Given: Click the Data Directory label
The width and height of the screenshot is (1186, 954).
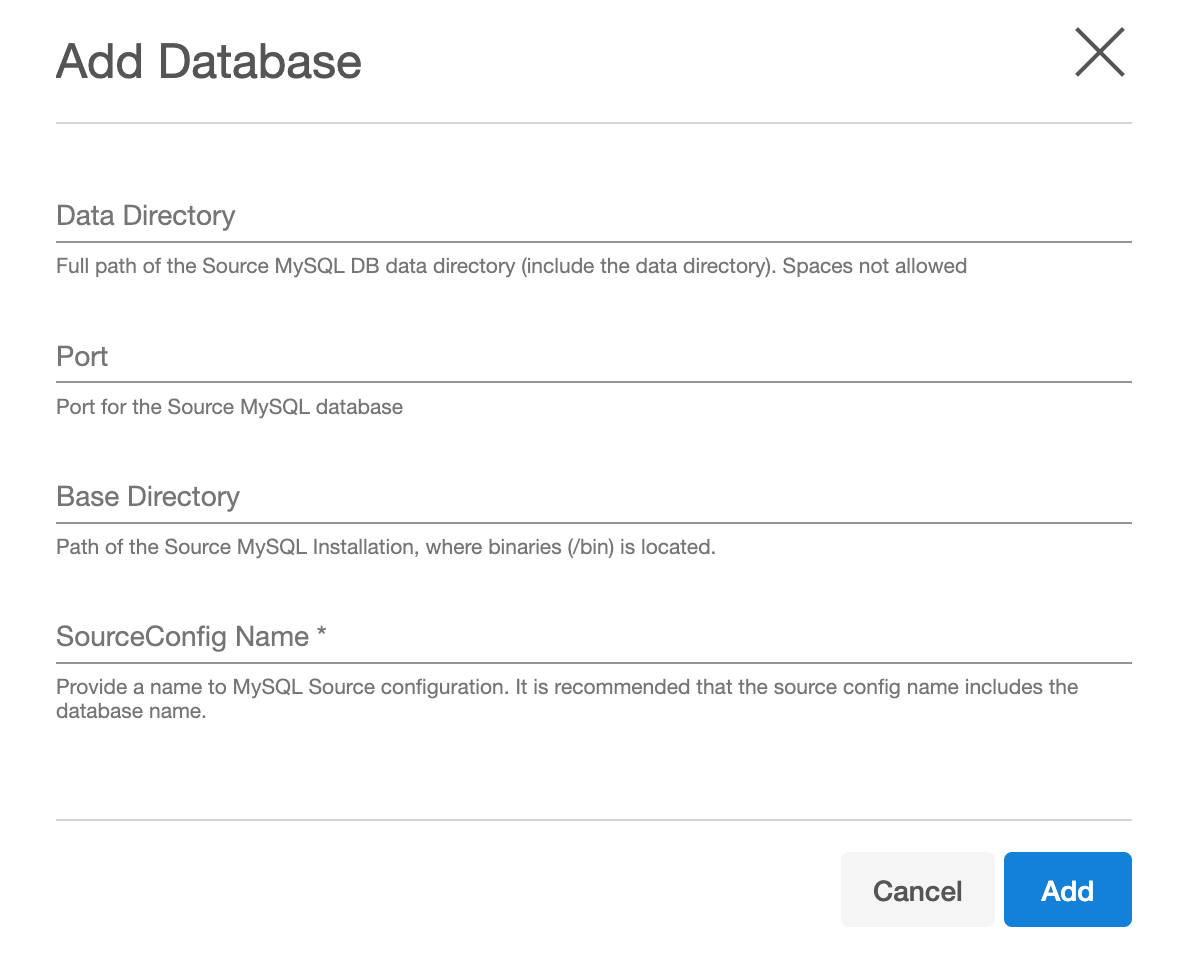Looking at the screenshot, I should pos(145,215).
